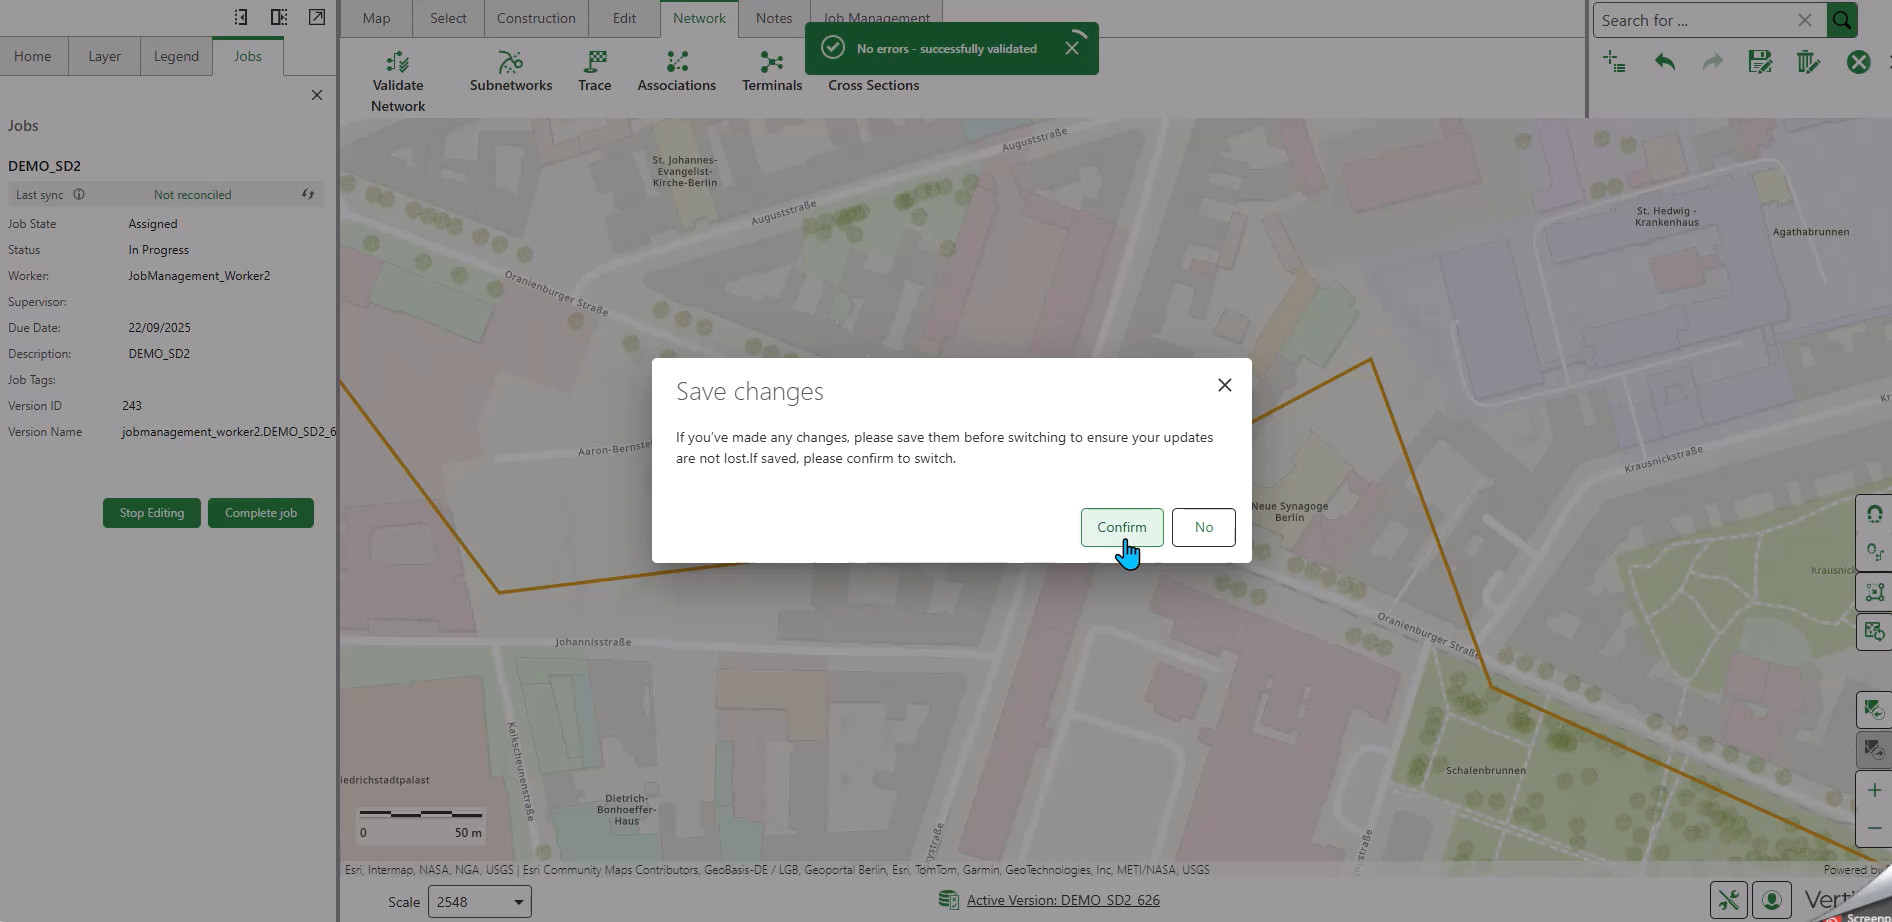Click the save edits floppy icon
1892x922 pixels.
[x=1759, y=62]
